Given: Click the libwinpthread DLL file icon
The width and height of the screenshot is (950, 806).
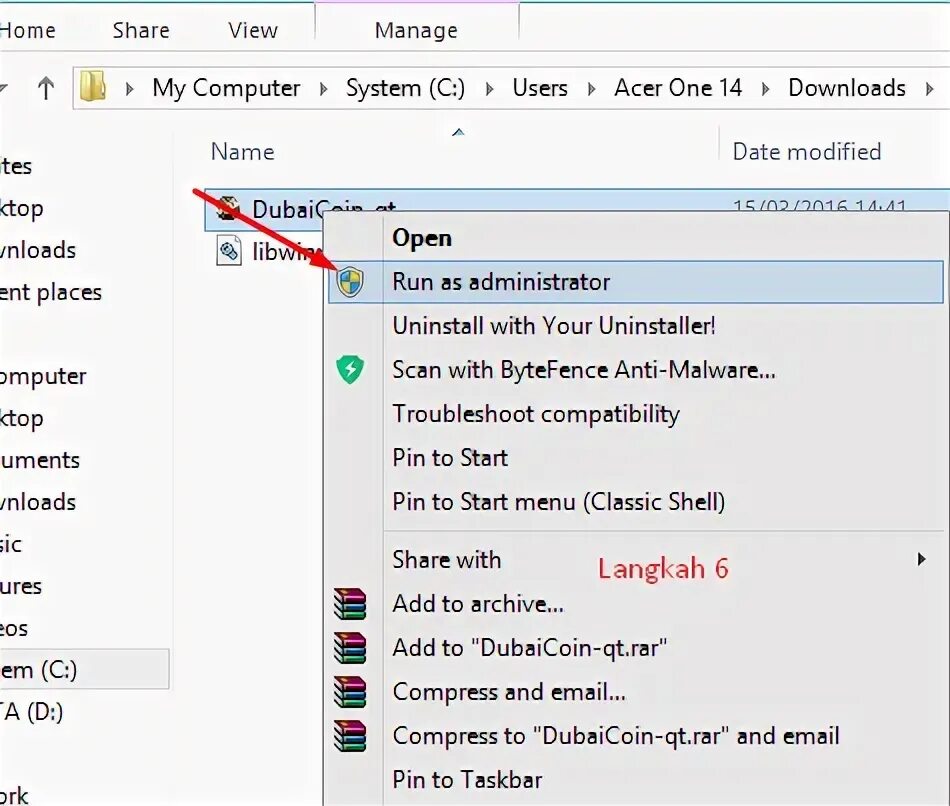Looking at the screenshot, I should tap(228, 250).
